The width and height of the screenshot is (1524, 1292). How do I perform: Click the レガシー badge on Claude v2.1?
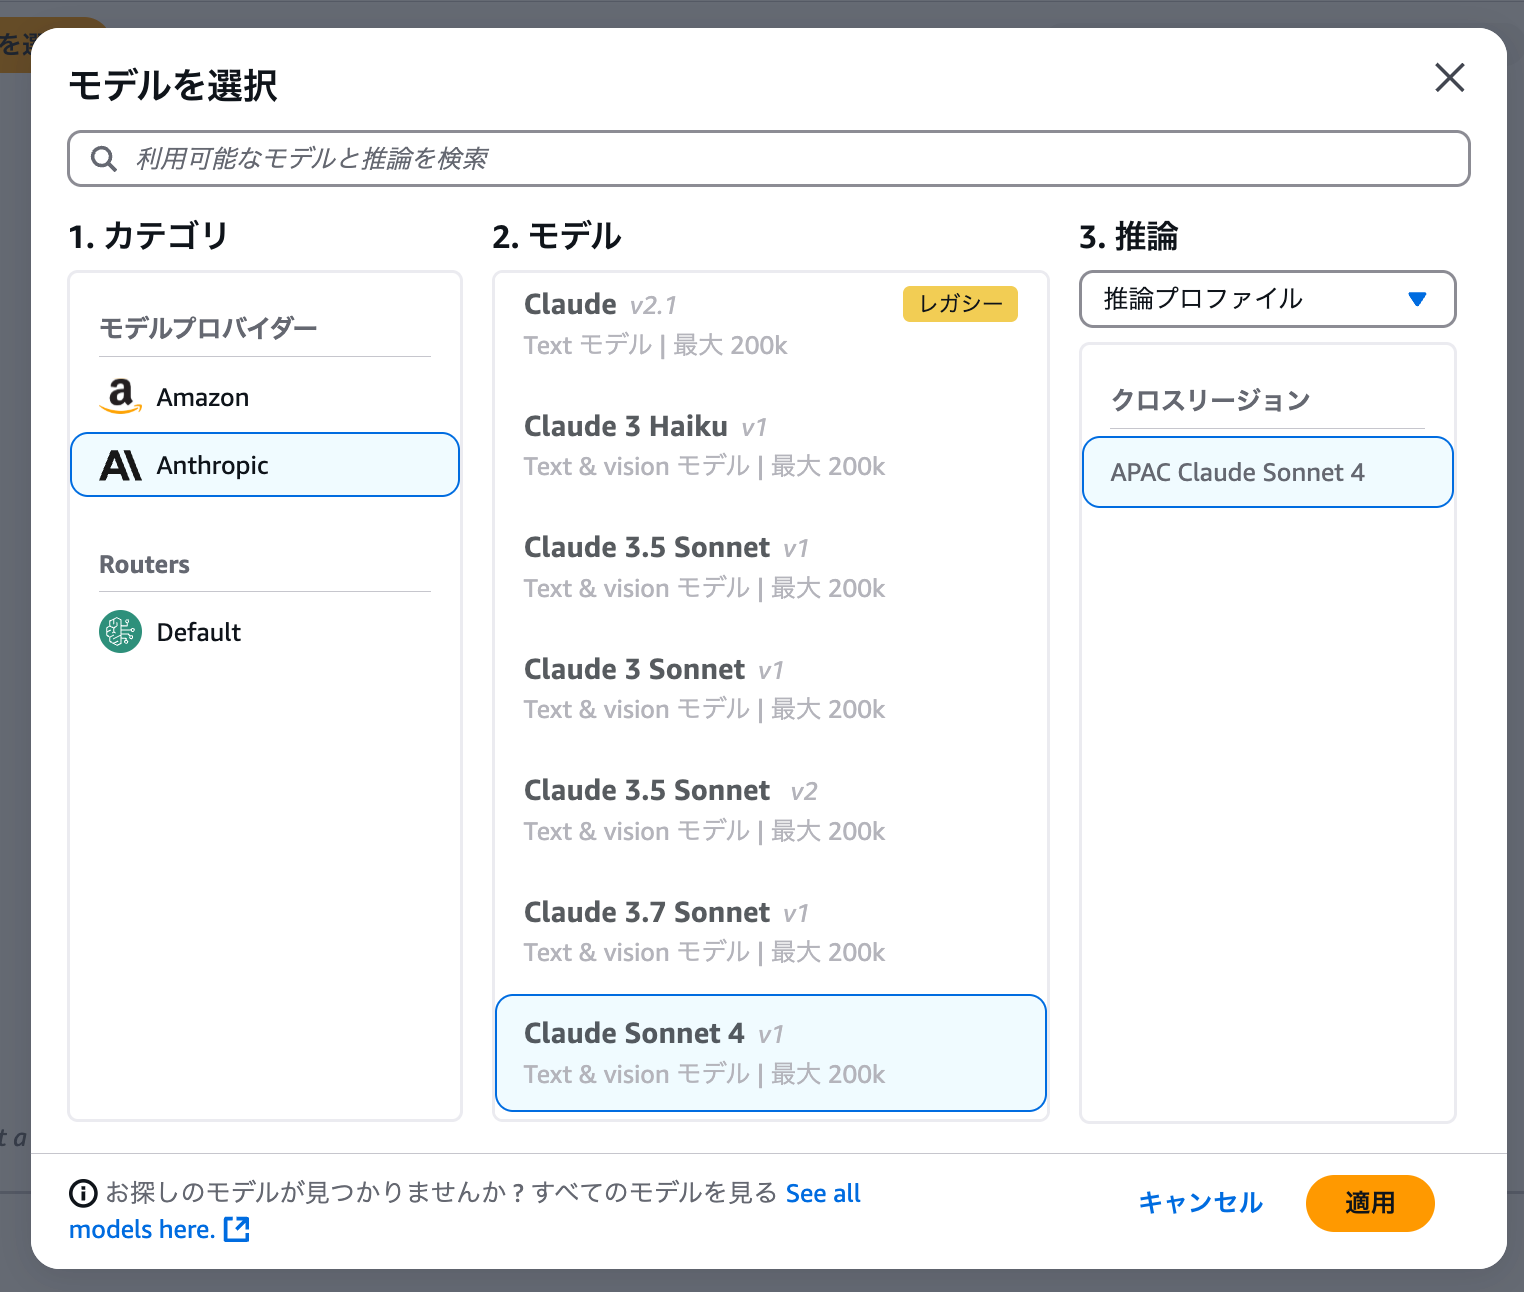point(960,304)
